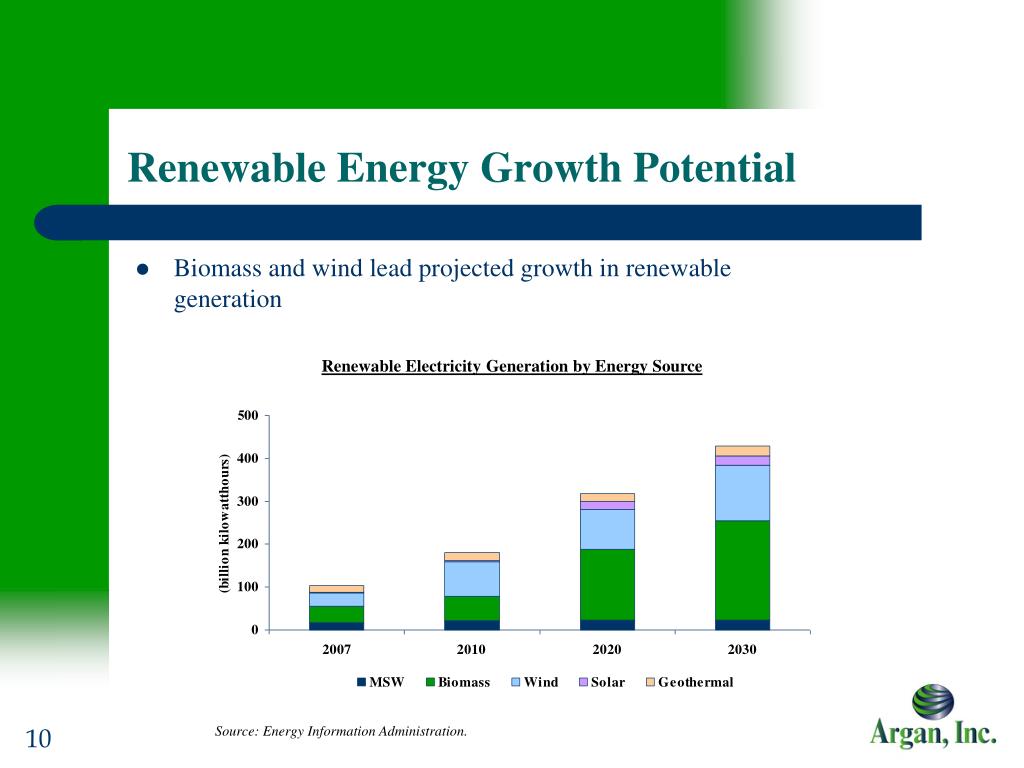
Task: Click the "(billion kilowatthours)" axis title
Action: tap(224, 523)
